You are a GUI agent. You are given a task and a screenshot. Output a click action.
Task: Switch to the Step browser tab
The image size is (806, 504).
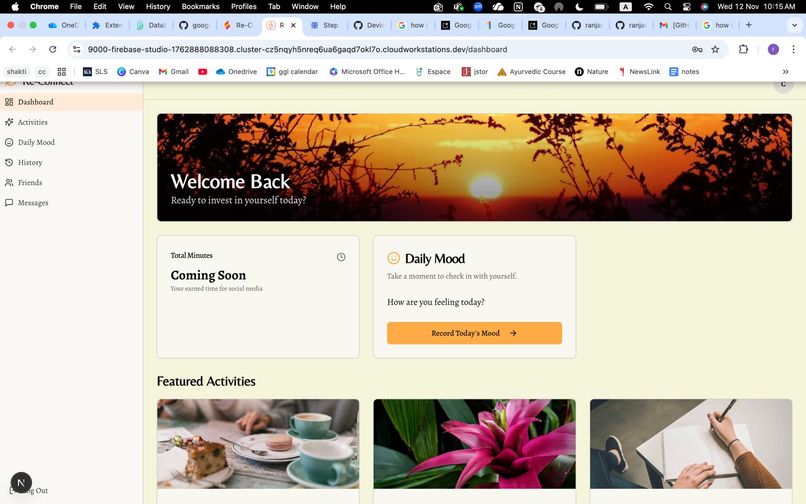tap(325, 25)
